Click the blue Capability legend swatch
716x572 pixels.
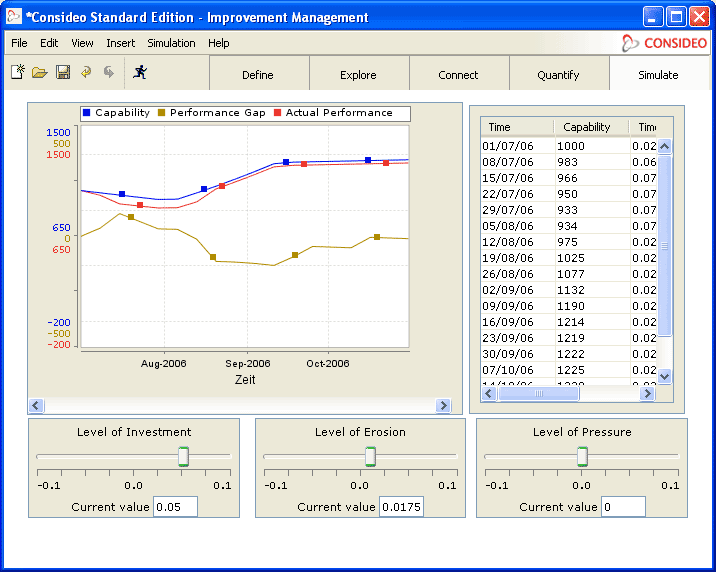coord(87,112)
